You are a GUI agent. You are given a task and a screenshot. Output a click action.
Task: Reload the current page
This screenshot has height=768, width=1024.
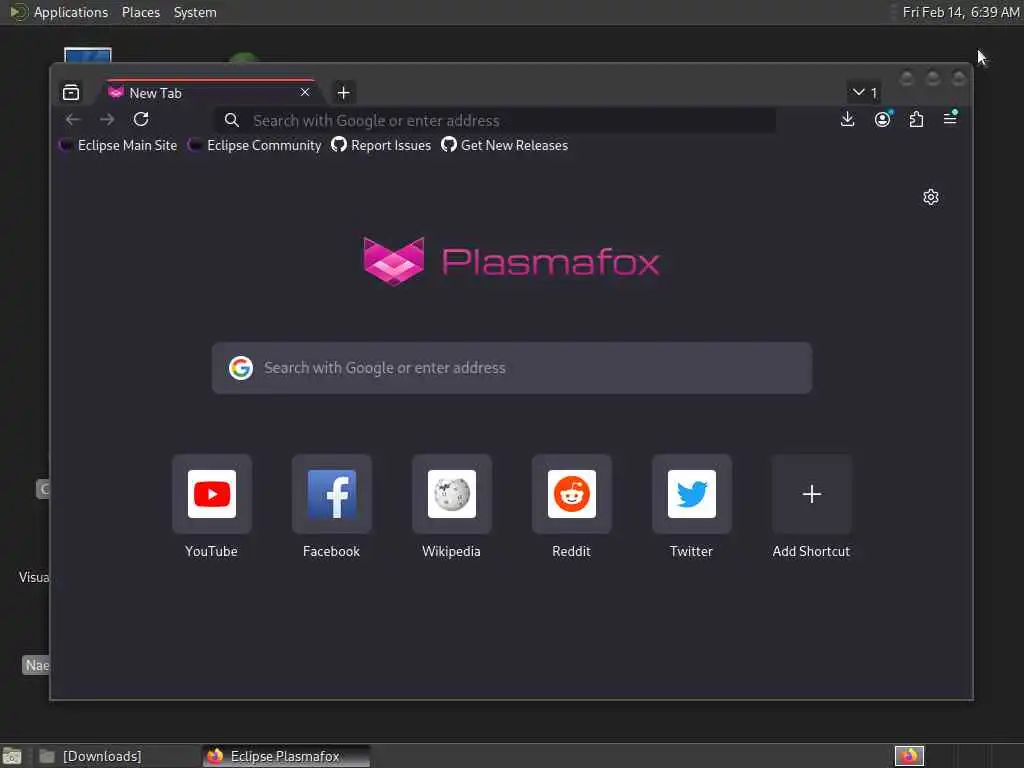coord(141,120)
